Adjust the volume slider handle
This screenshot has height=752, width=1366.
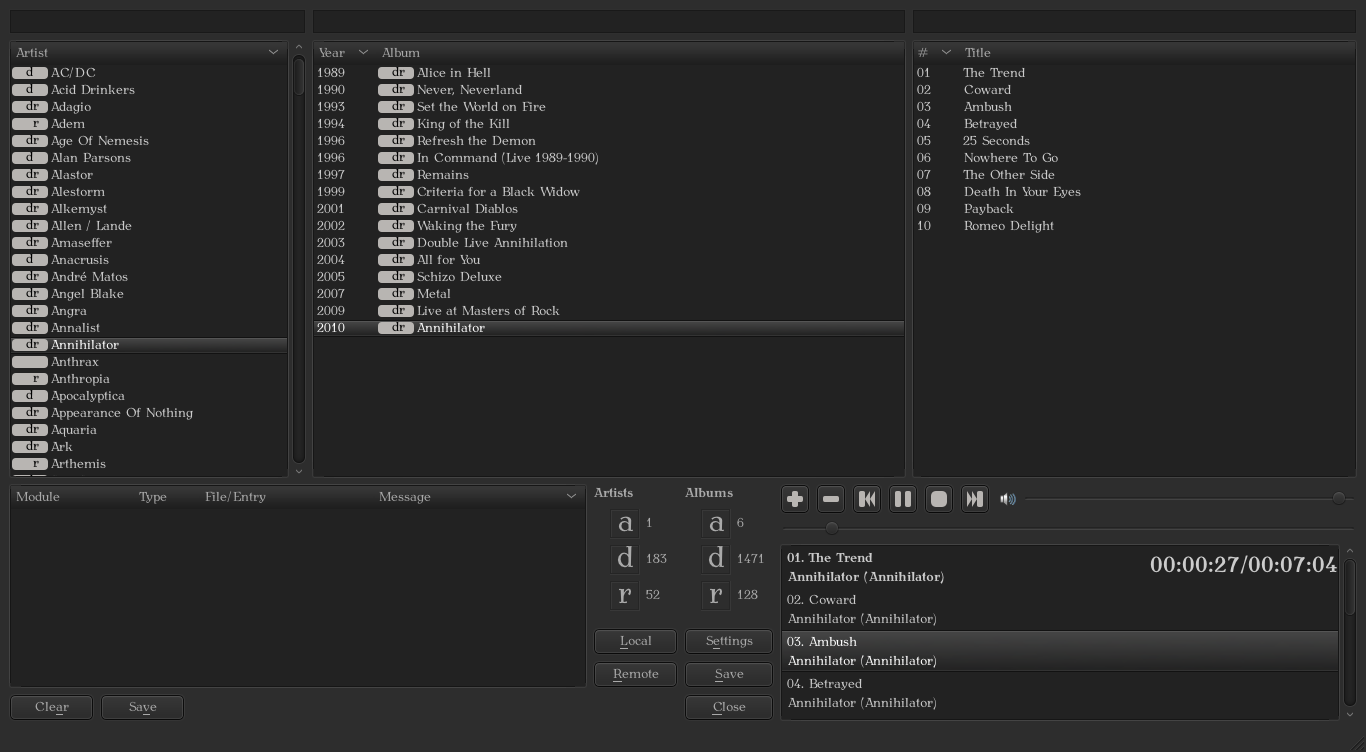pyautogui.click(x=1339, y=498)
